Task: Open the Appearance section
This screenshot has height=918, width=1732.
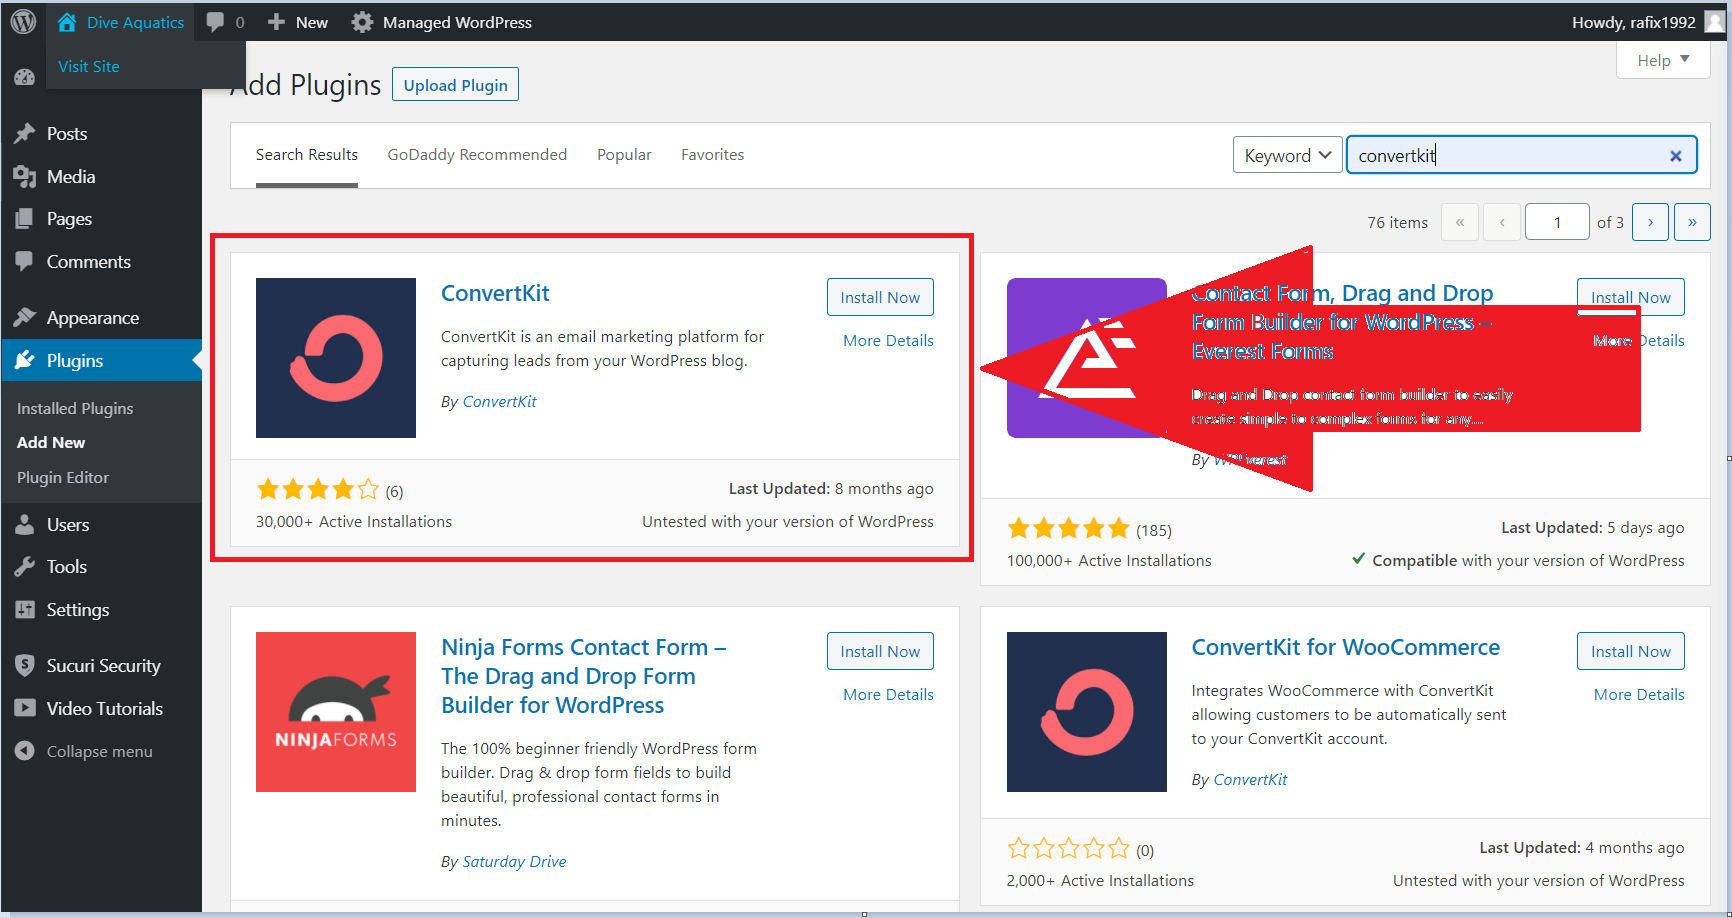Action: click(x=91, y=317)
